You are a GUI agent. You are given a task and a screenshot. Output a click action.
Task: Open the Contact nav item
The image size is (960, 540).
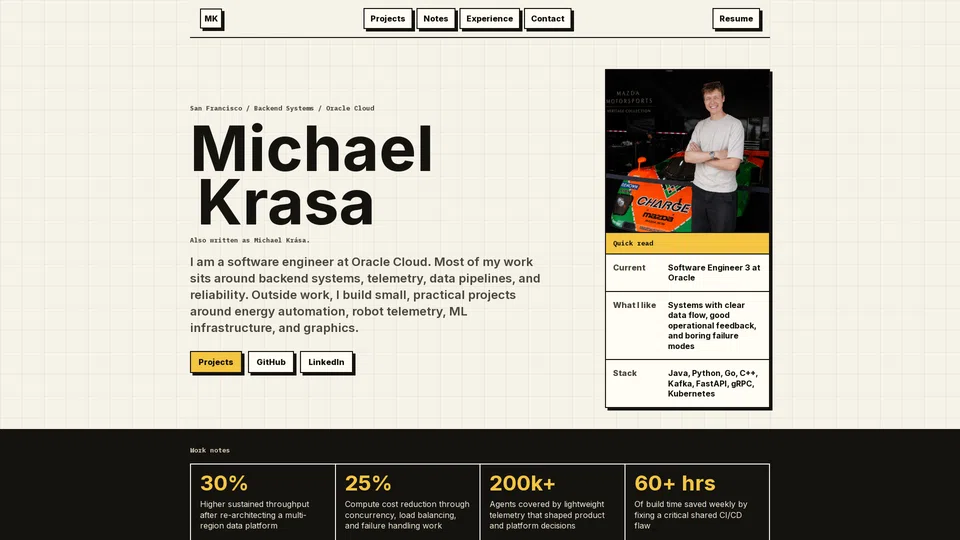pyautogui.click(x=547, y=18)
